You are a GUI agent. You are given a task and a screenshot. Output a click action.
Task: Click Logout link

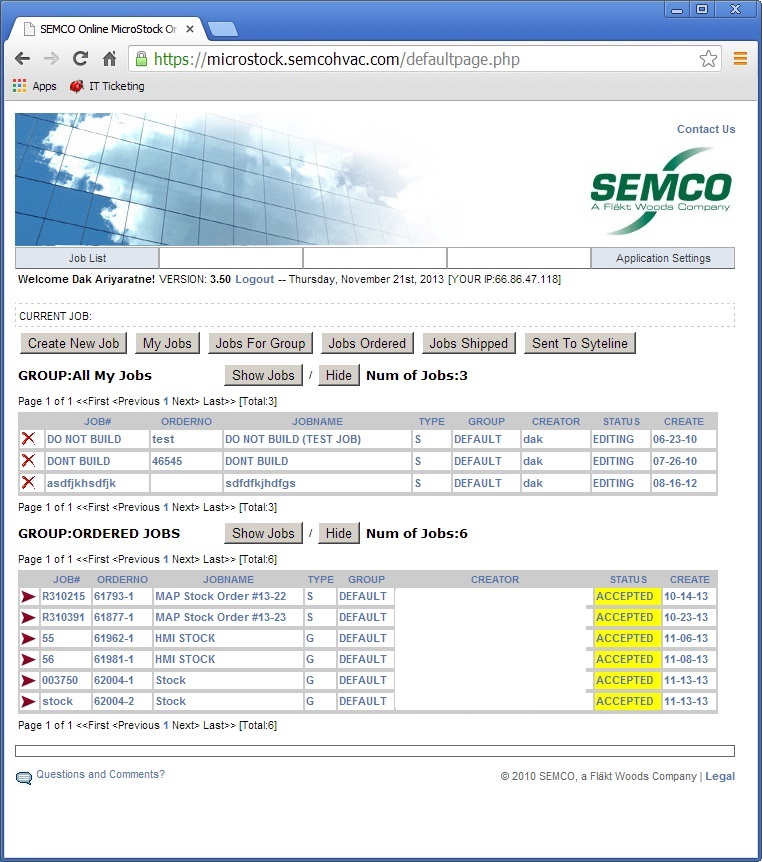254,279
